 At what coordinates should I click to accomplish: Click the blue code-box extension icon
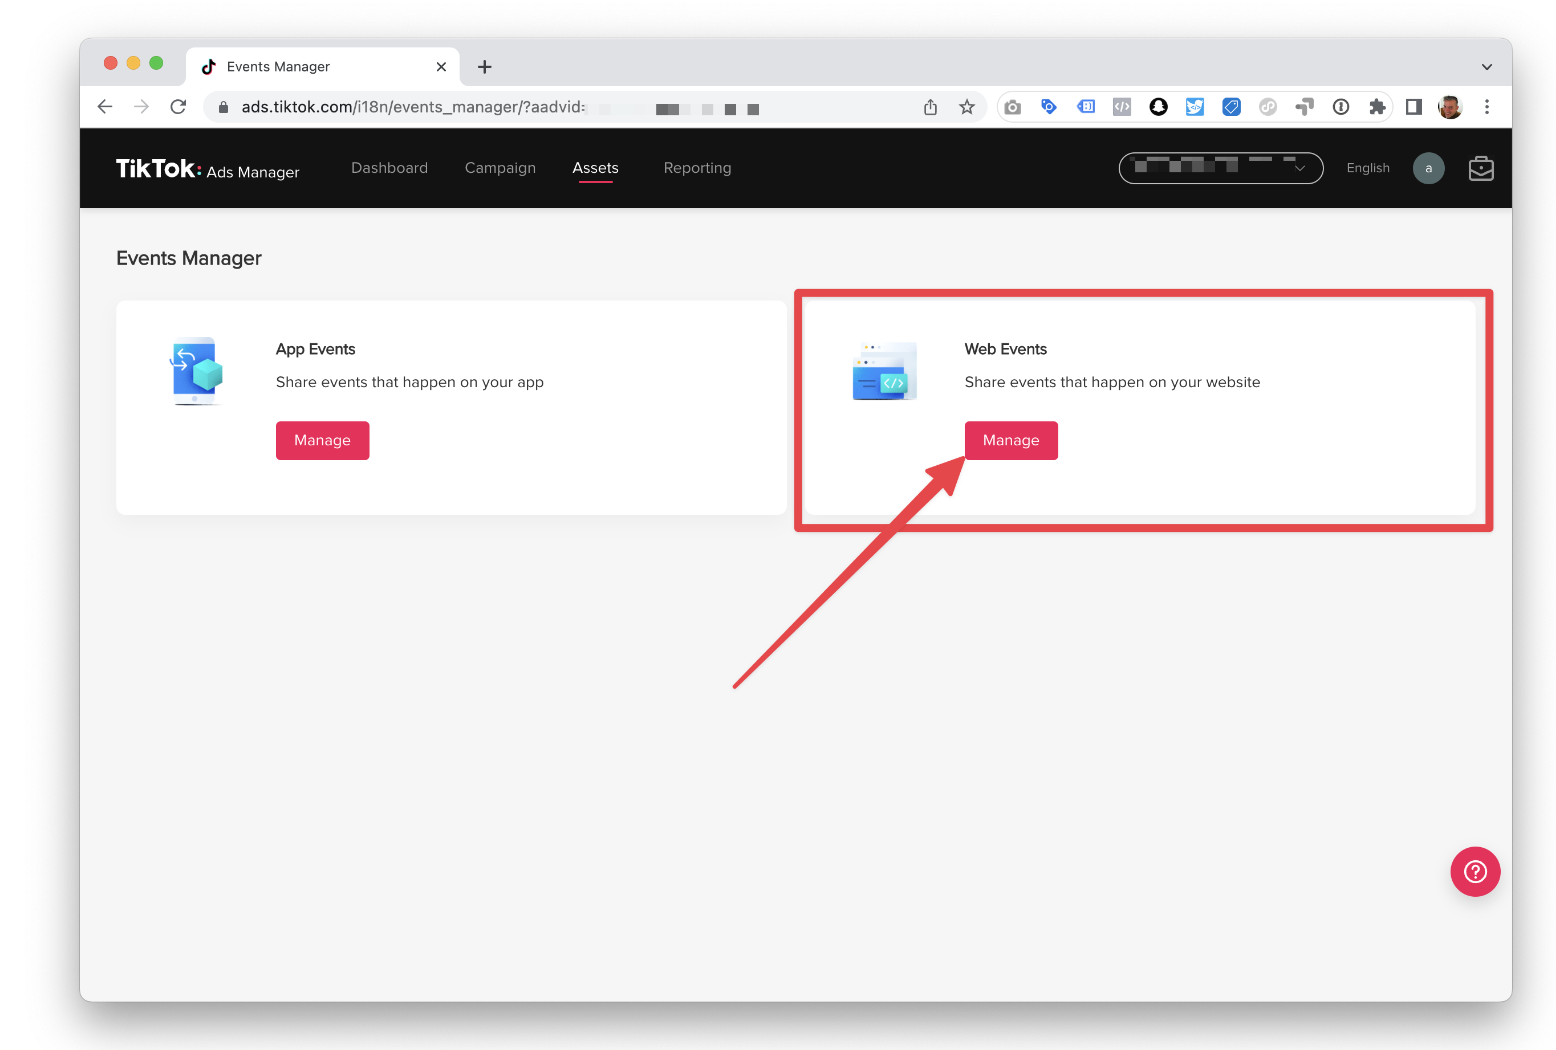(1086, 106)
